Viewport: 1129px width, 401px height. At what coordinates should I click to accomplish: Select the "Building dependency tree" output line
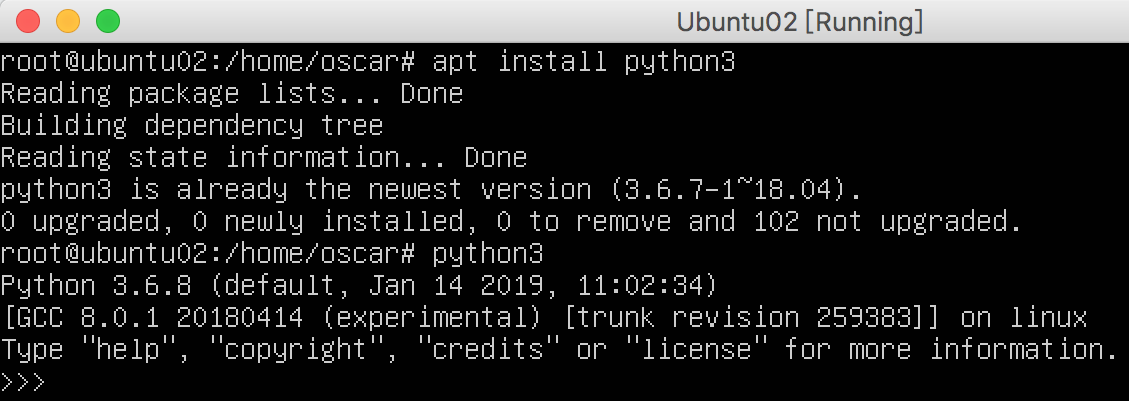coord(192,126)
